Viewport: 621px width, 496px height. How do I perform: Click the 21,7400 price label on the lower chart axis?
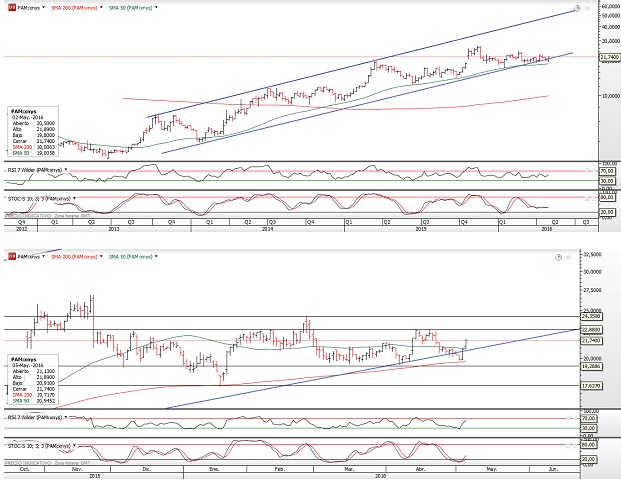591,341
